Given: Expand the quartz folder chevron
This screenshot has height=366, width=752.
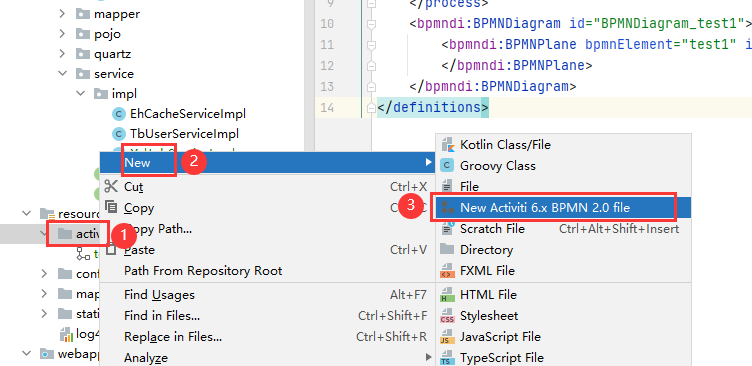Looking at the screenshot, I should 62,54.
